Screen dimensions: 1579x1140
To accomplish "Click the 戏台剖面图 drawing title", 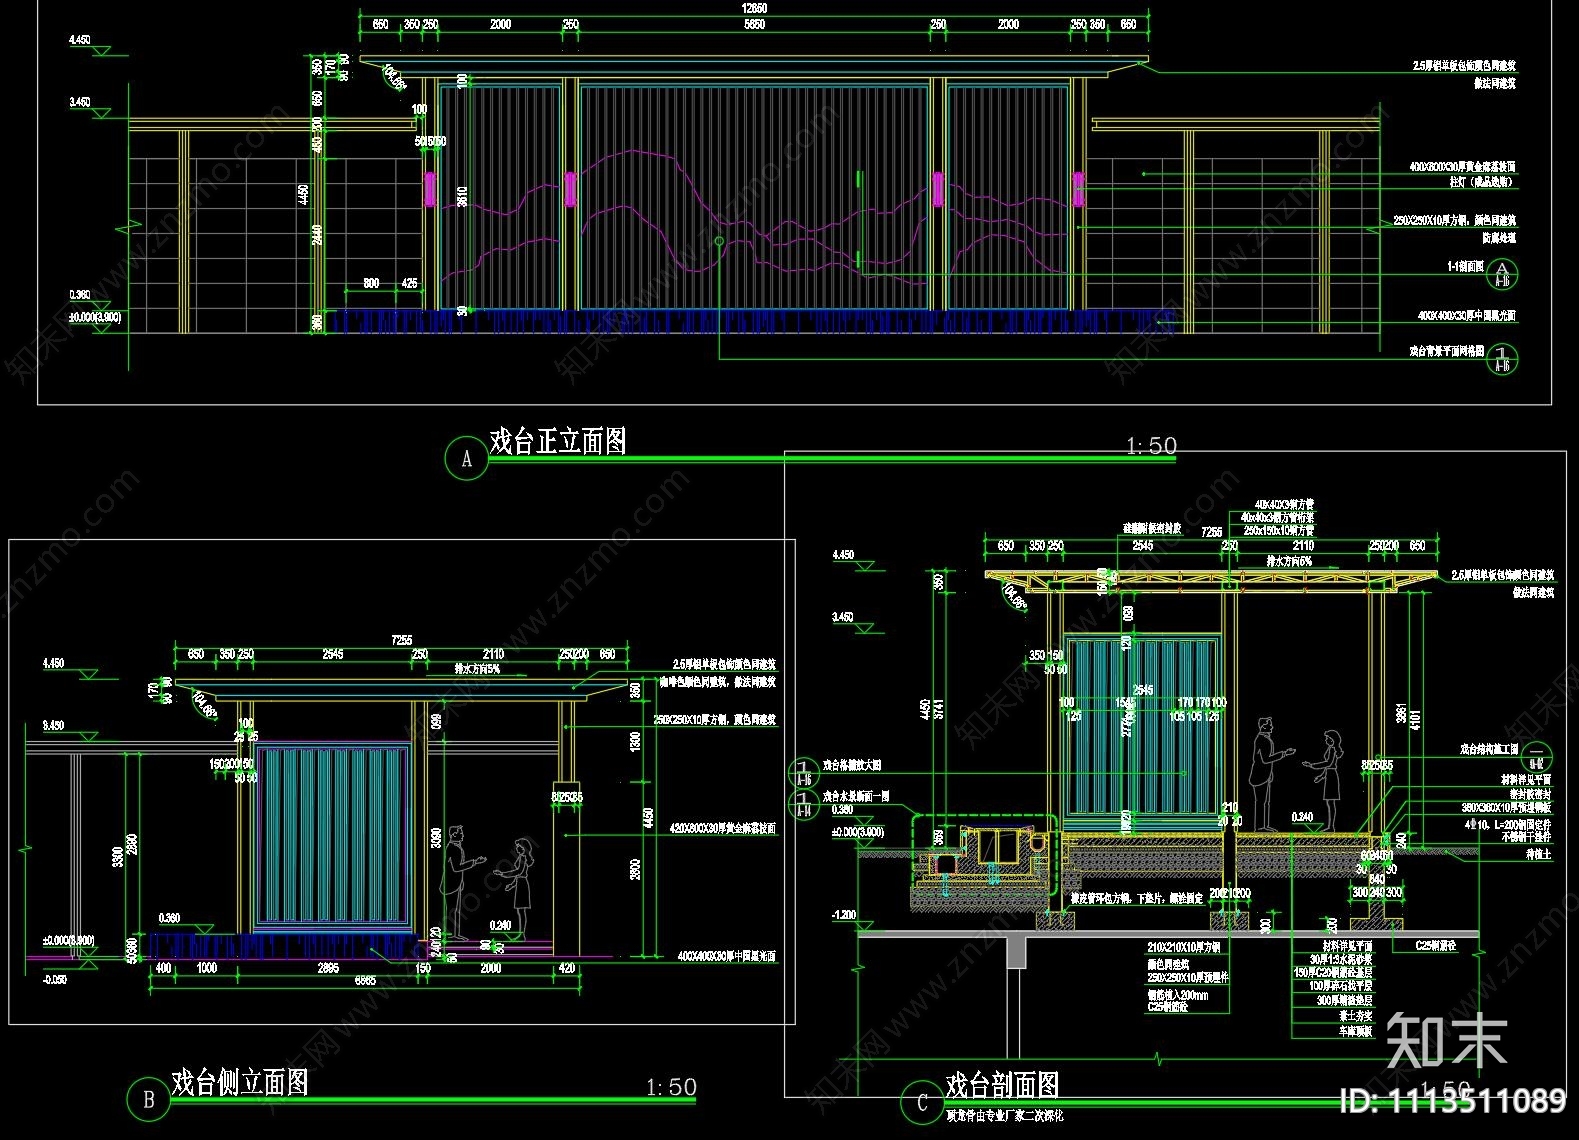I will tap(1002, 1085).
